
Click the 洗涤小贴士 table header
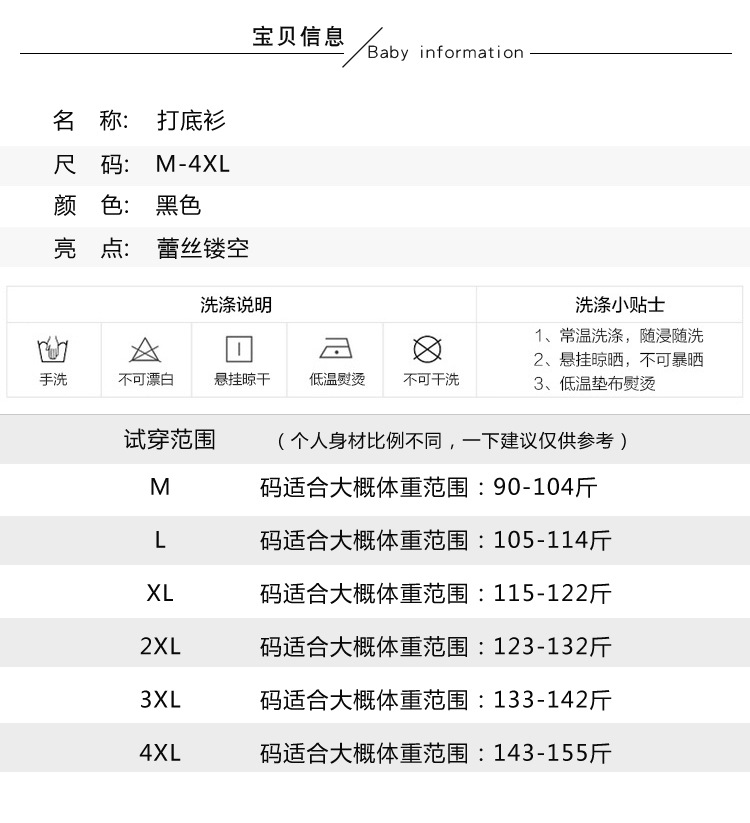pos(620,305)
